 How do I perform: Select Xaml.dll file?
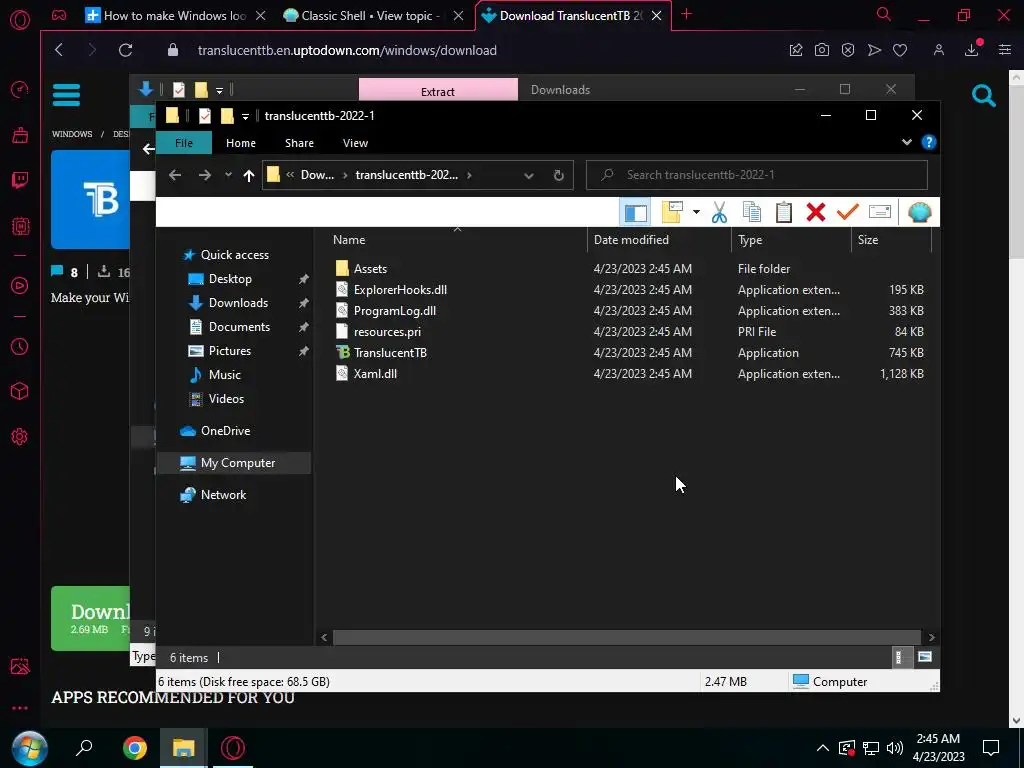click(375, 374)
